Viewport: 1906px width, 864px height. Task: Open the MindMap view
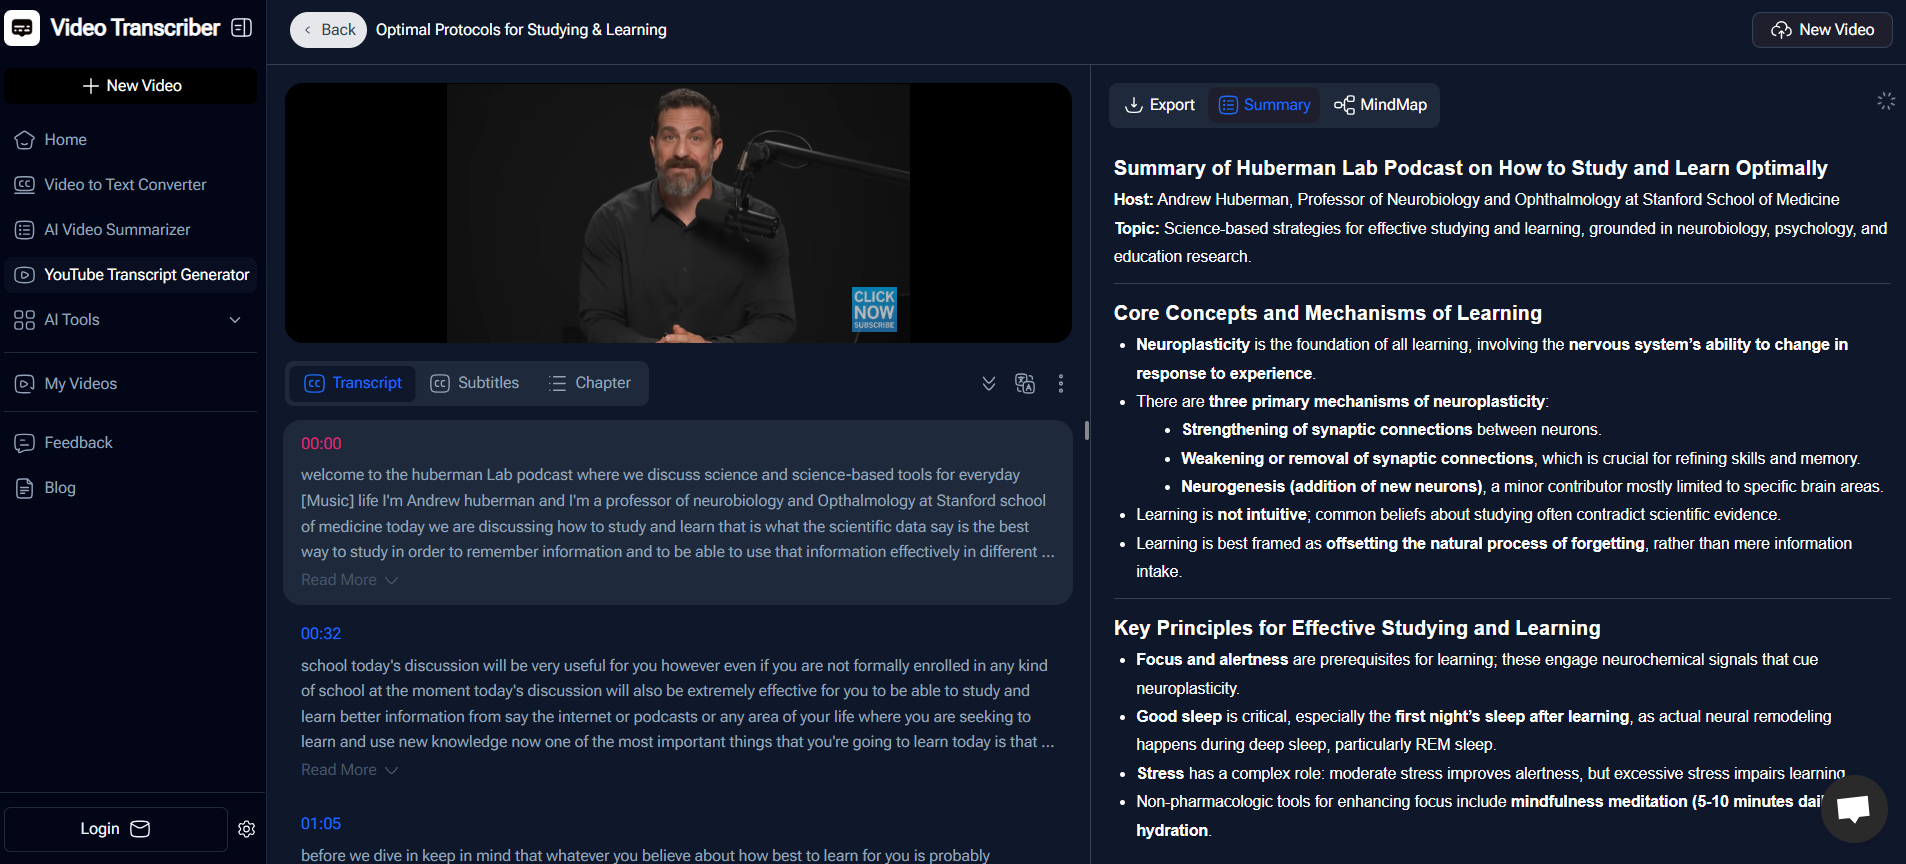1380,105
